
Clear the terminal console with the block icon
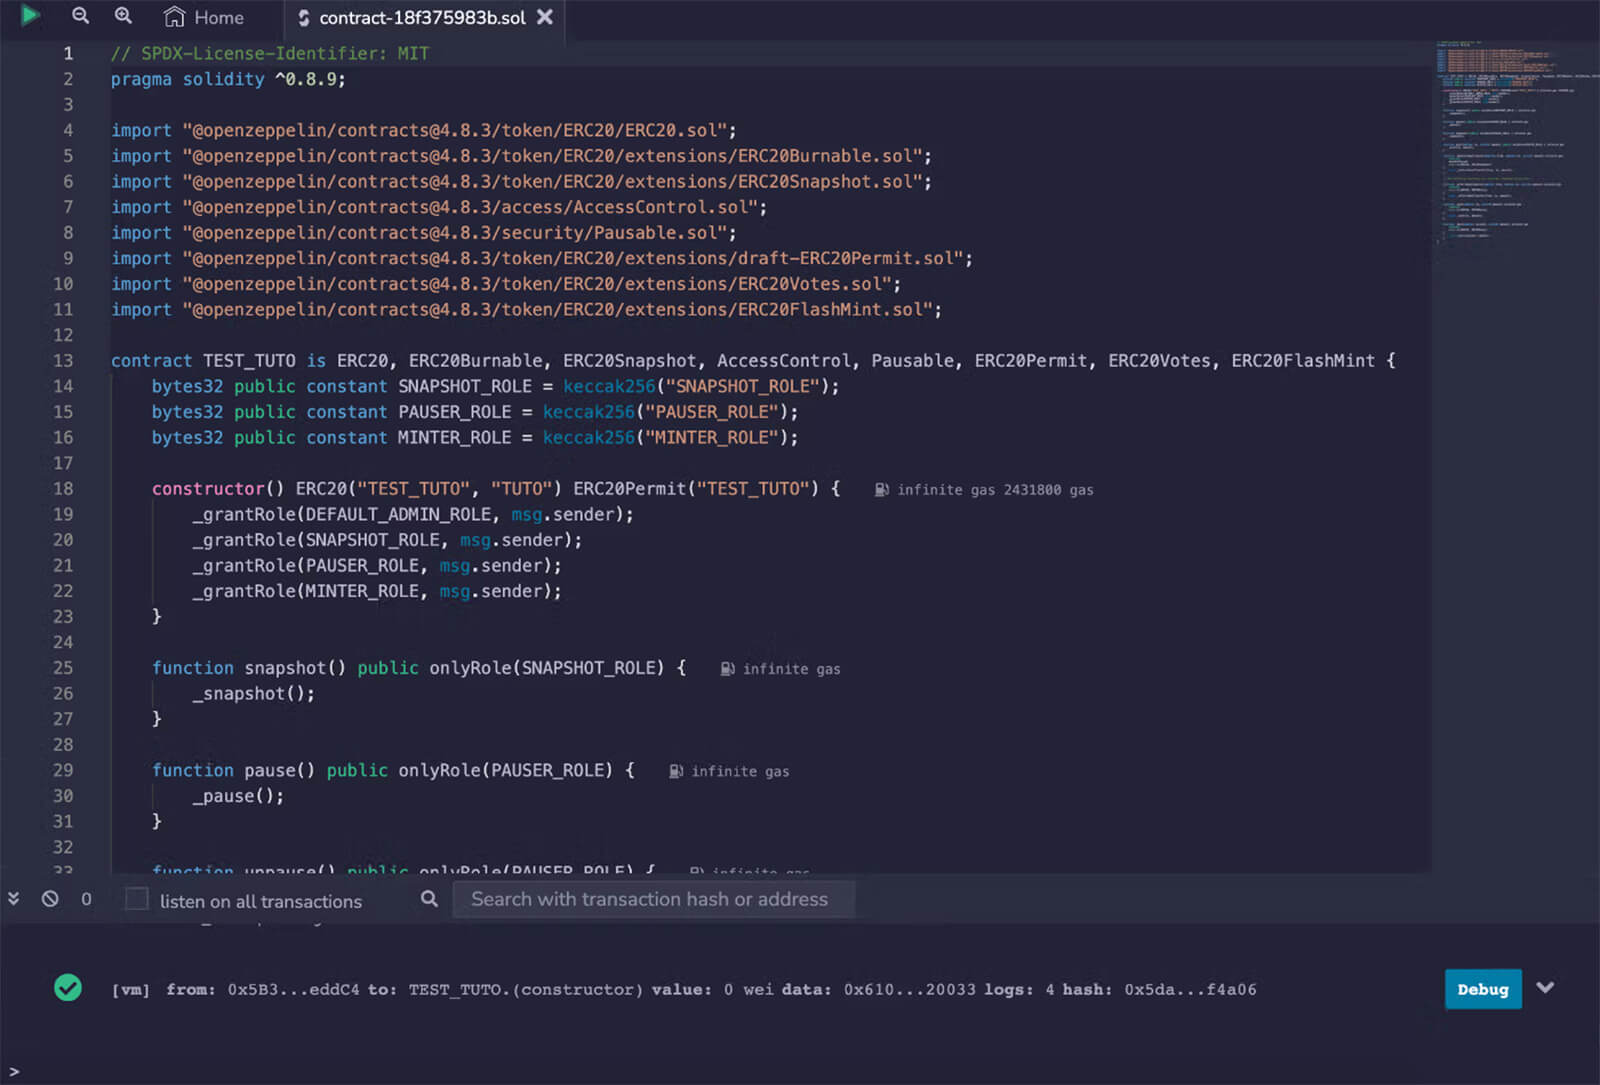pos(51,899)
